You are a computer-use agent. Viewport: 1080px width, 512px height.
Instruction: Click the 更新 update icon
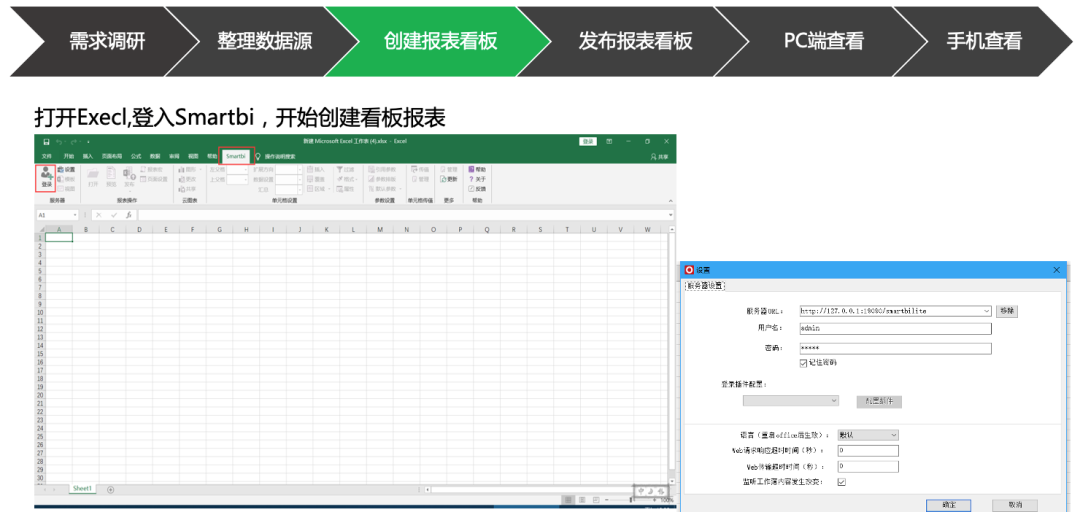point(448,179)
